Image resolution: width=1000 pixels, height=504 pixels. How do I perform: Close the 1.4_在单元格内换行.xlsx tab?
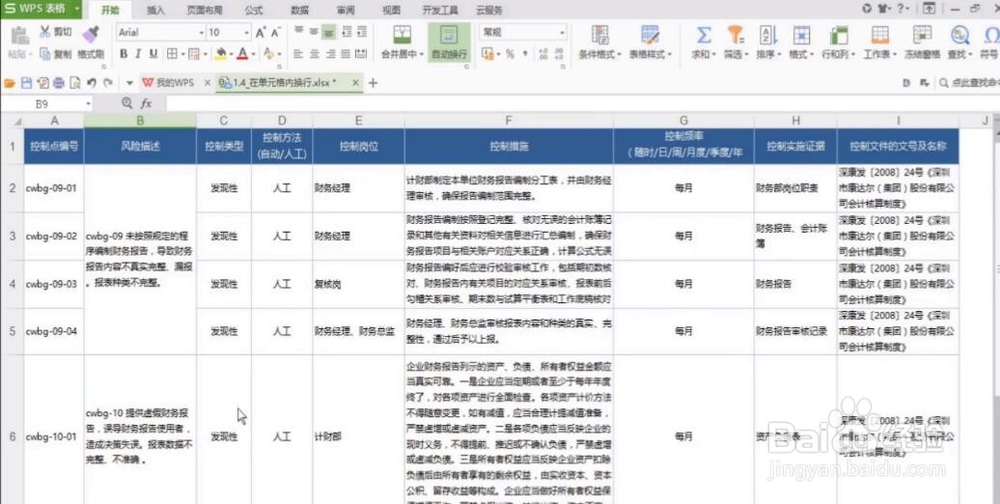(355, 83)
